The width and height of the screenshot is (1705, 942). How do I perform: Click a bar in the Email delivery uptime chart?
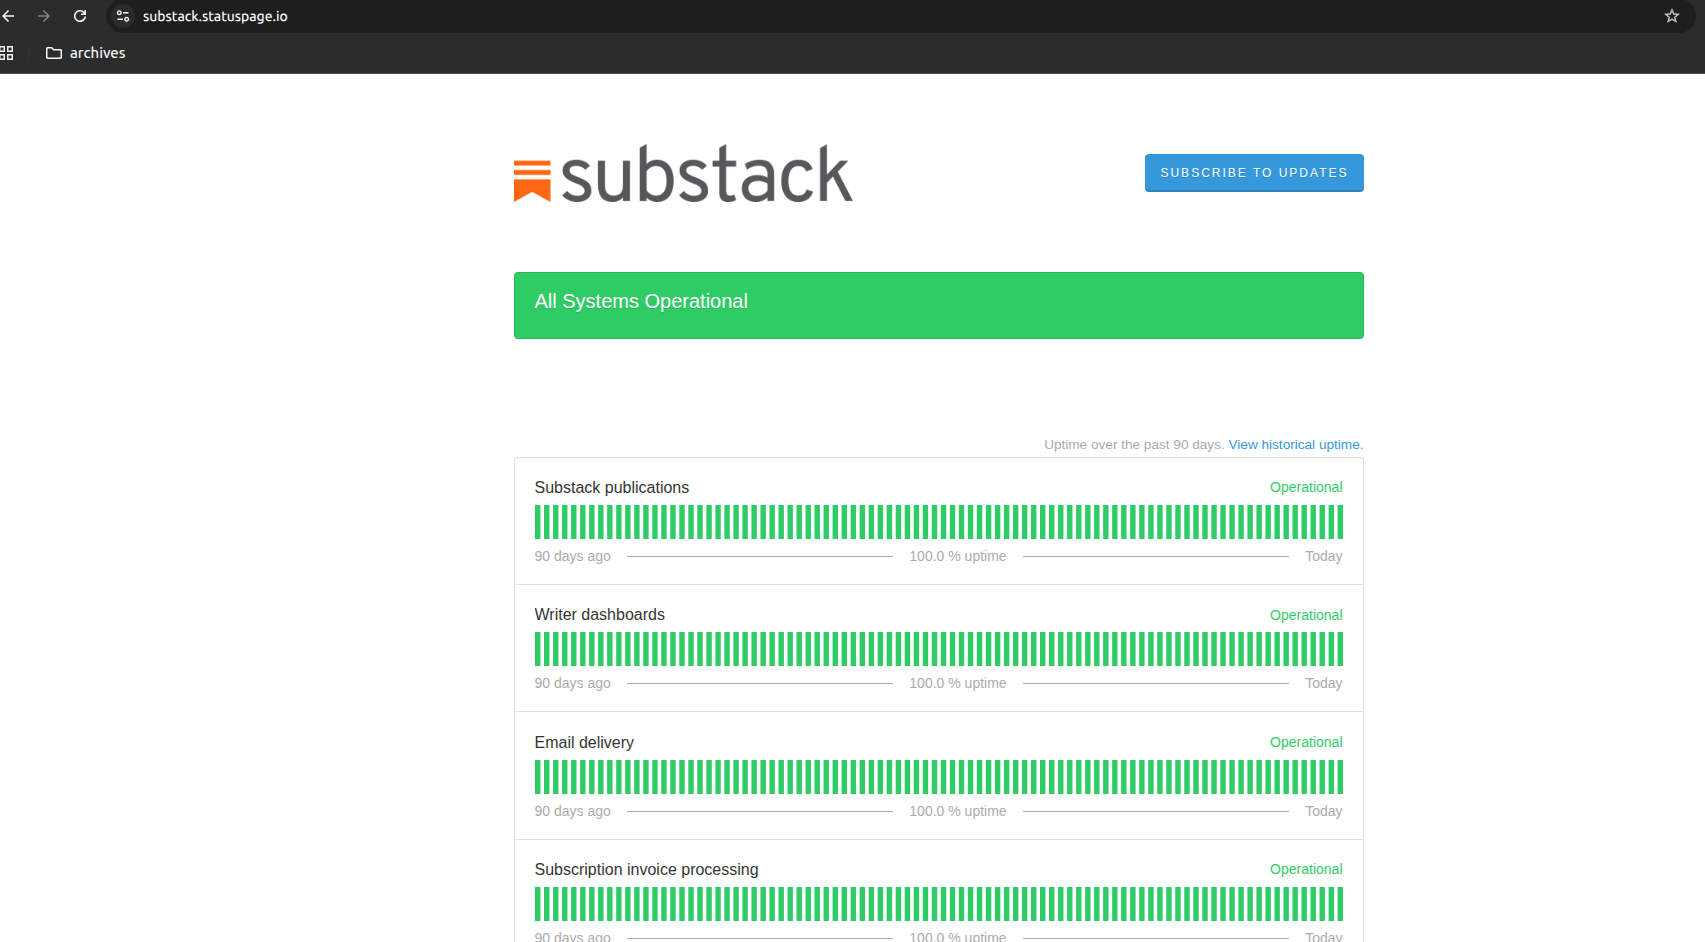tap(938, 776)
